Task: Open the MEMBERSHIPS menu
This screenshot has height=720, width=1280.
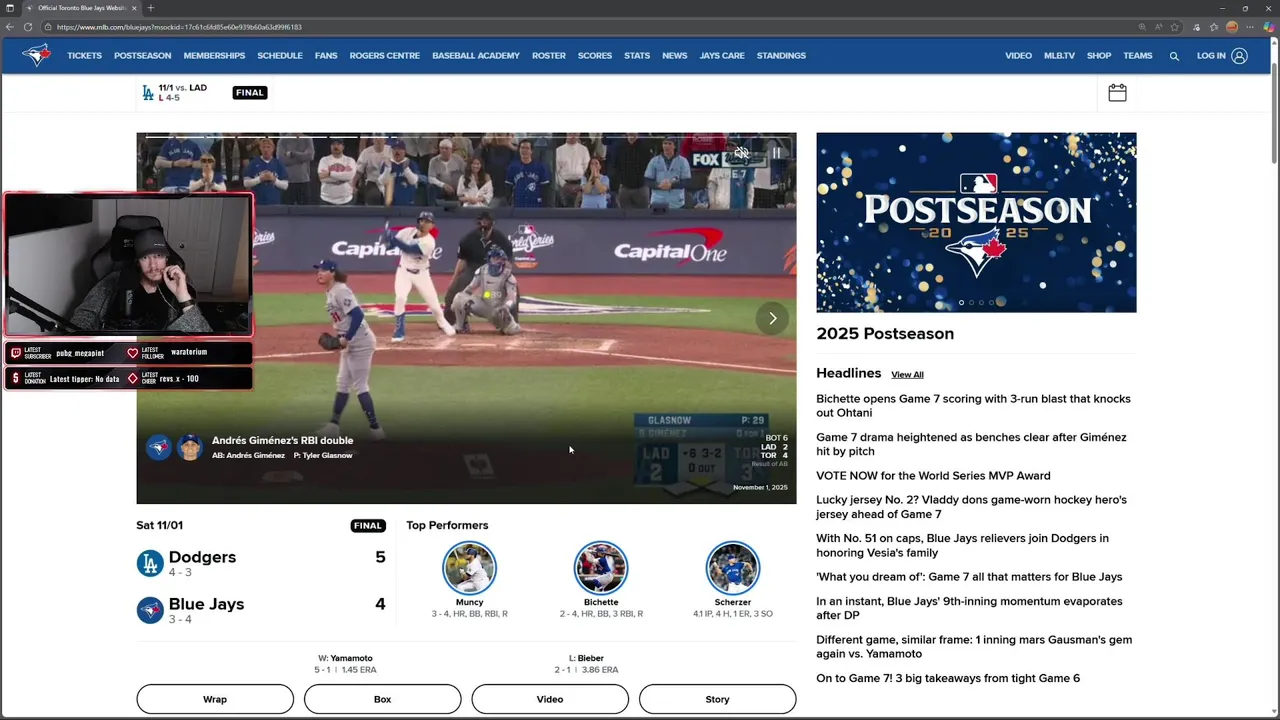Action: coord(214,56)
